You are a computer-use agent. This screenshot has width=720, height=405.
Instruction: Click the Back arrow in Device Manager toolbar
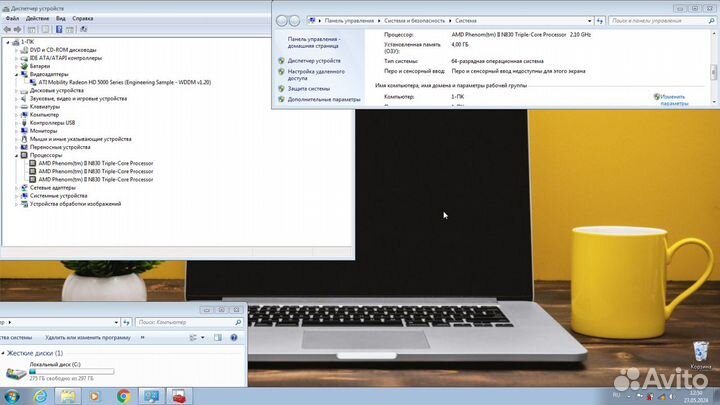point(7,29)
